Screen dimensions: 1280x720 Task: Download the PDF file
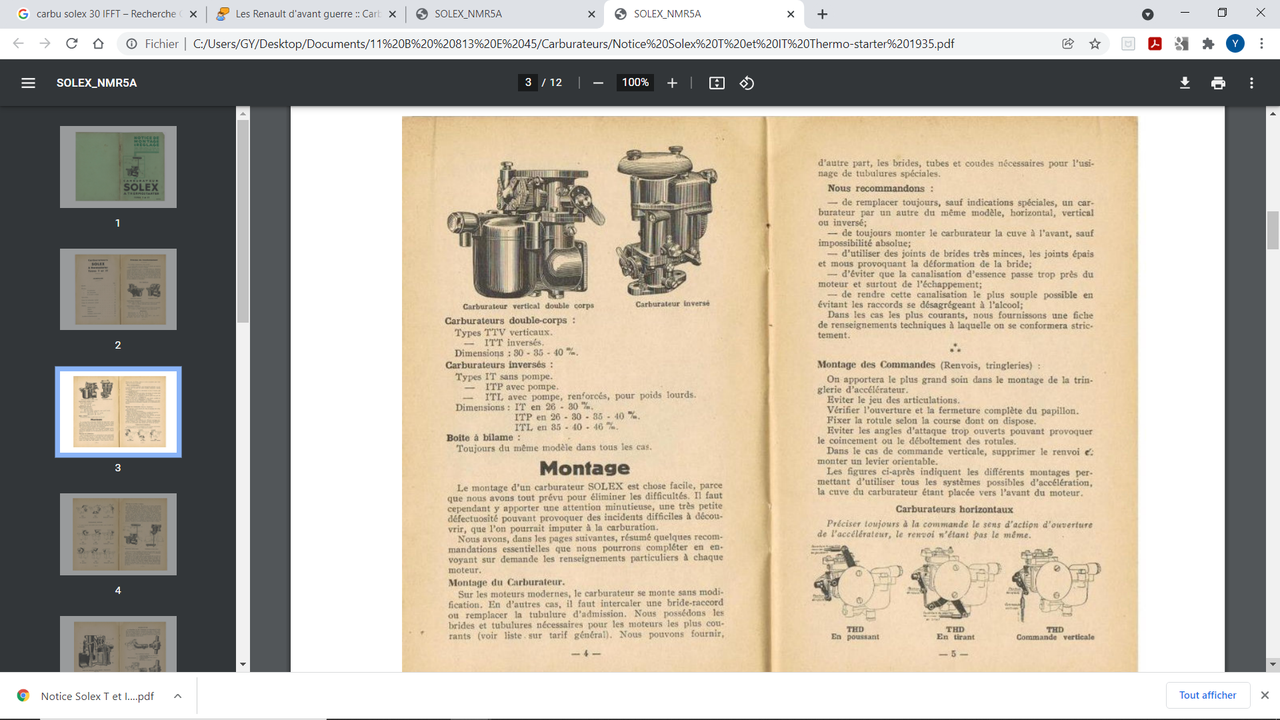(1185, 83)
